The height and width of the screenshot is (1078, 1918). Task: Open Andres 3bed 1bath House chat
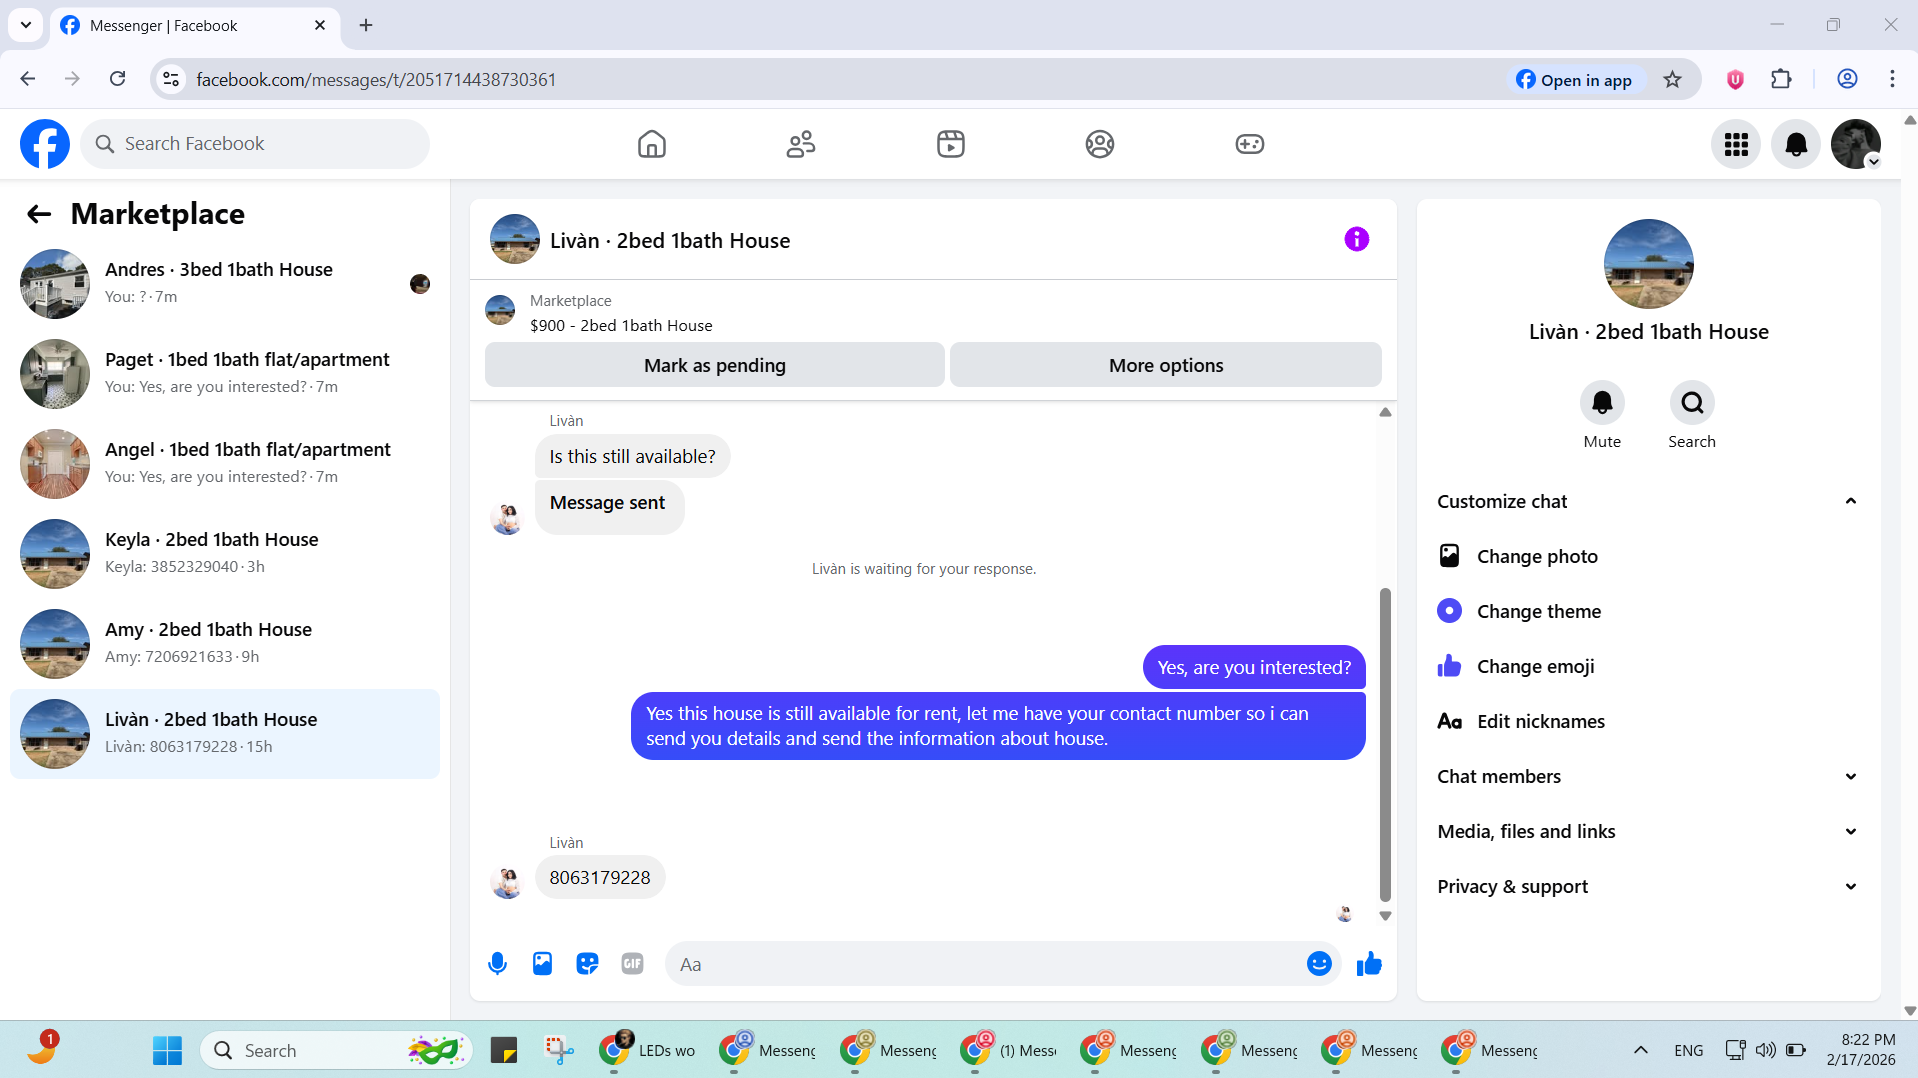(225, 283)
